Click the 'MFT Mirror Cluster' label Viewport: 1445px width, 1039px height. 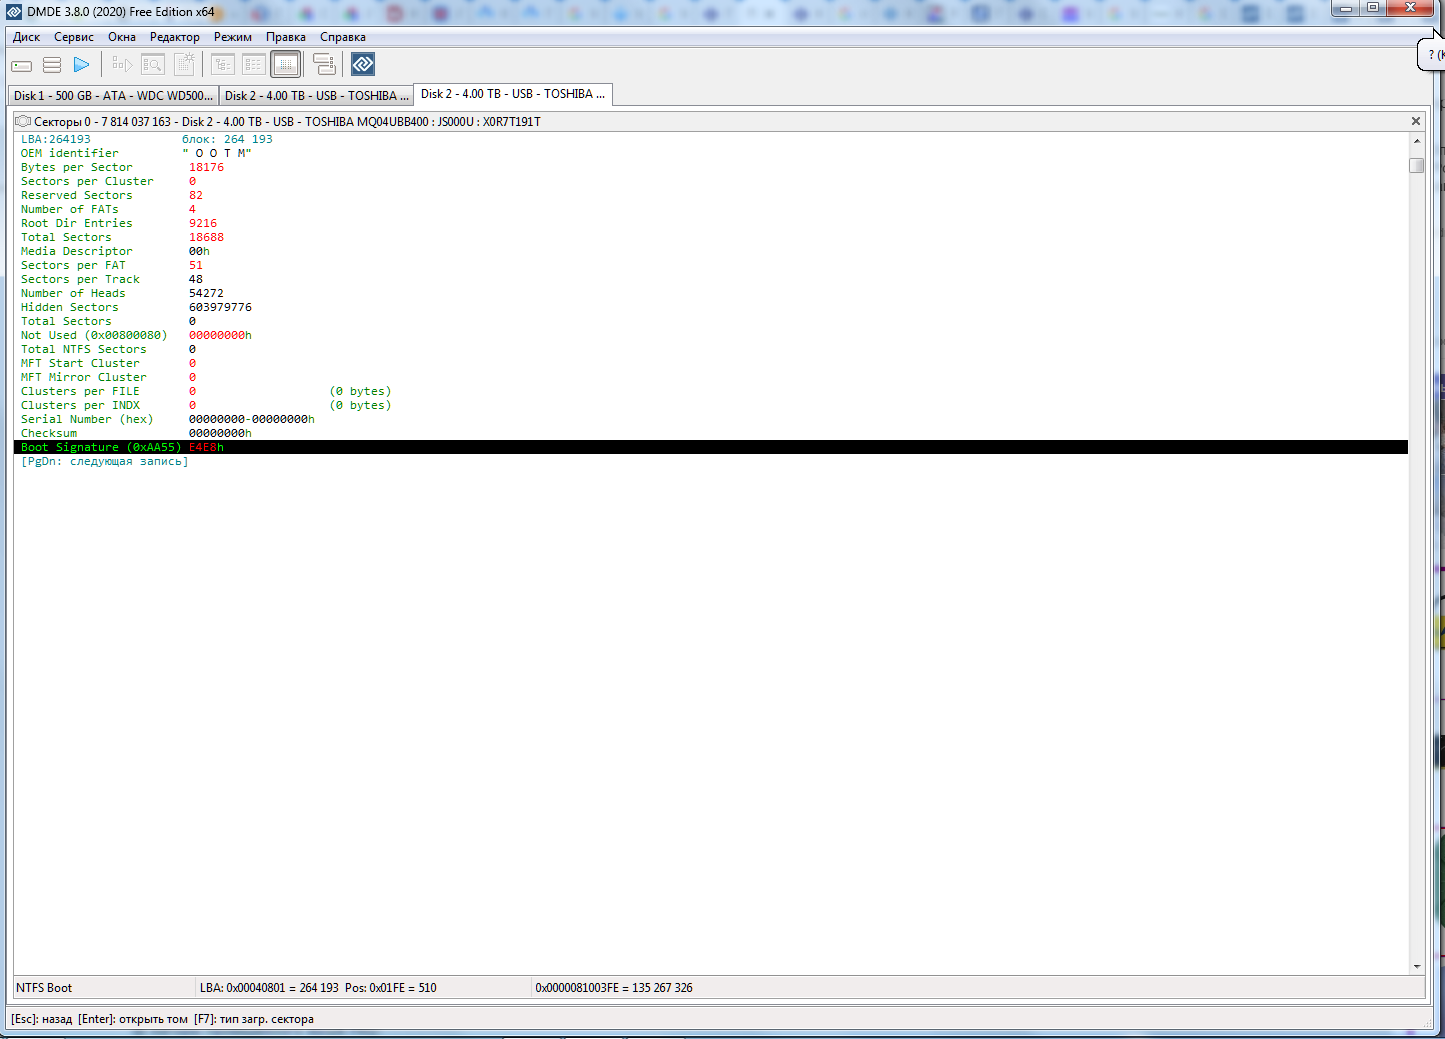(84, 378)
